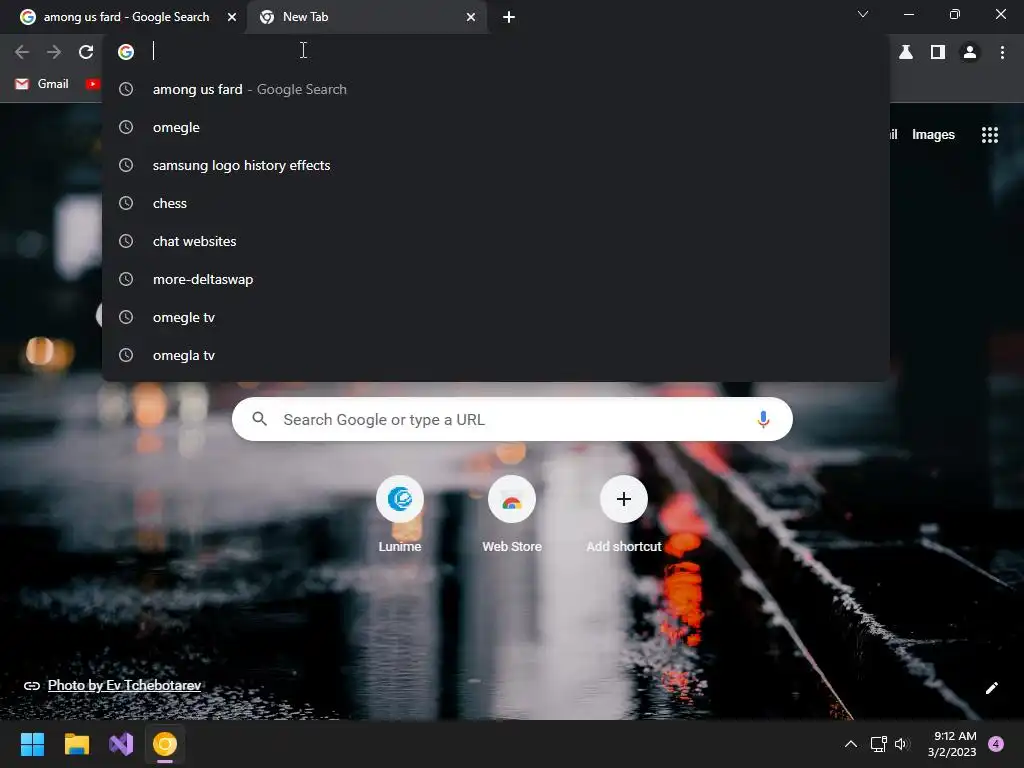Open File Explorer from the taskbar
The height and width of the screenshot is (768, 1024).
[76, 744]
